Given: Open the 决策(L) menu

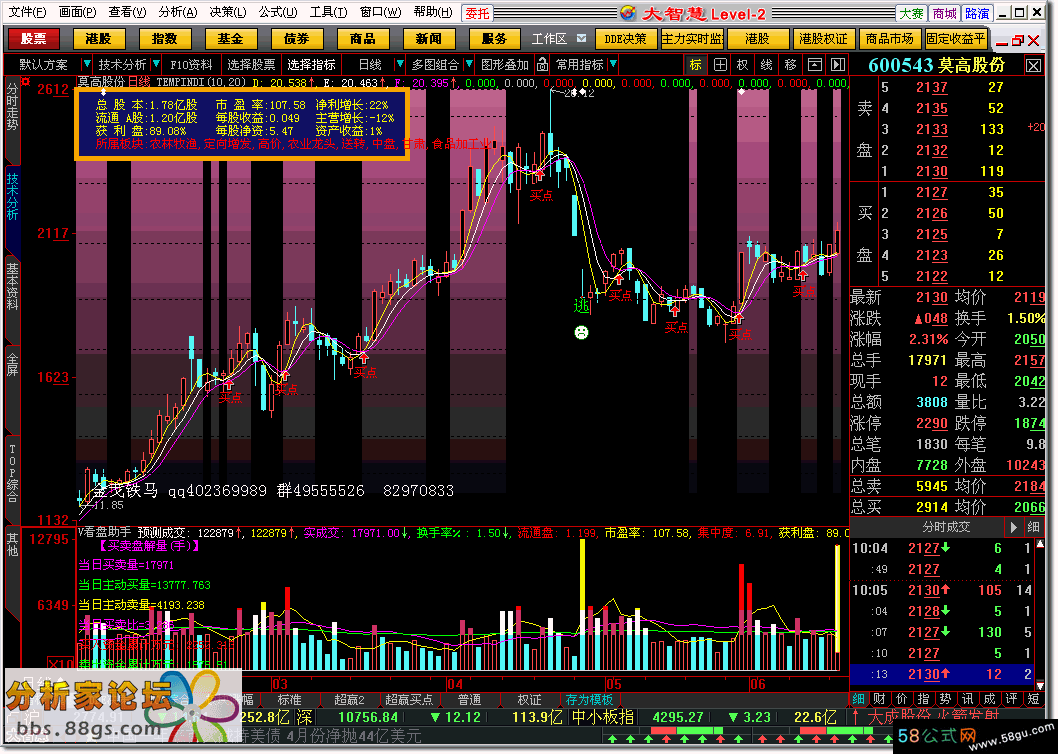Looking at the screenshot, I should pyautogui.click(x=227, y=12).
